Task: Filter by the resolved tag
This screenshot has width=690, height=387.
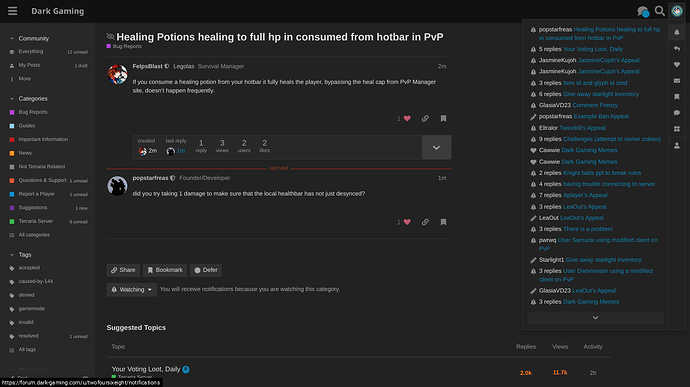Action: (28, 336)
